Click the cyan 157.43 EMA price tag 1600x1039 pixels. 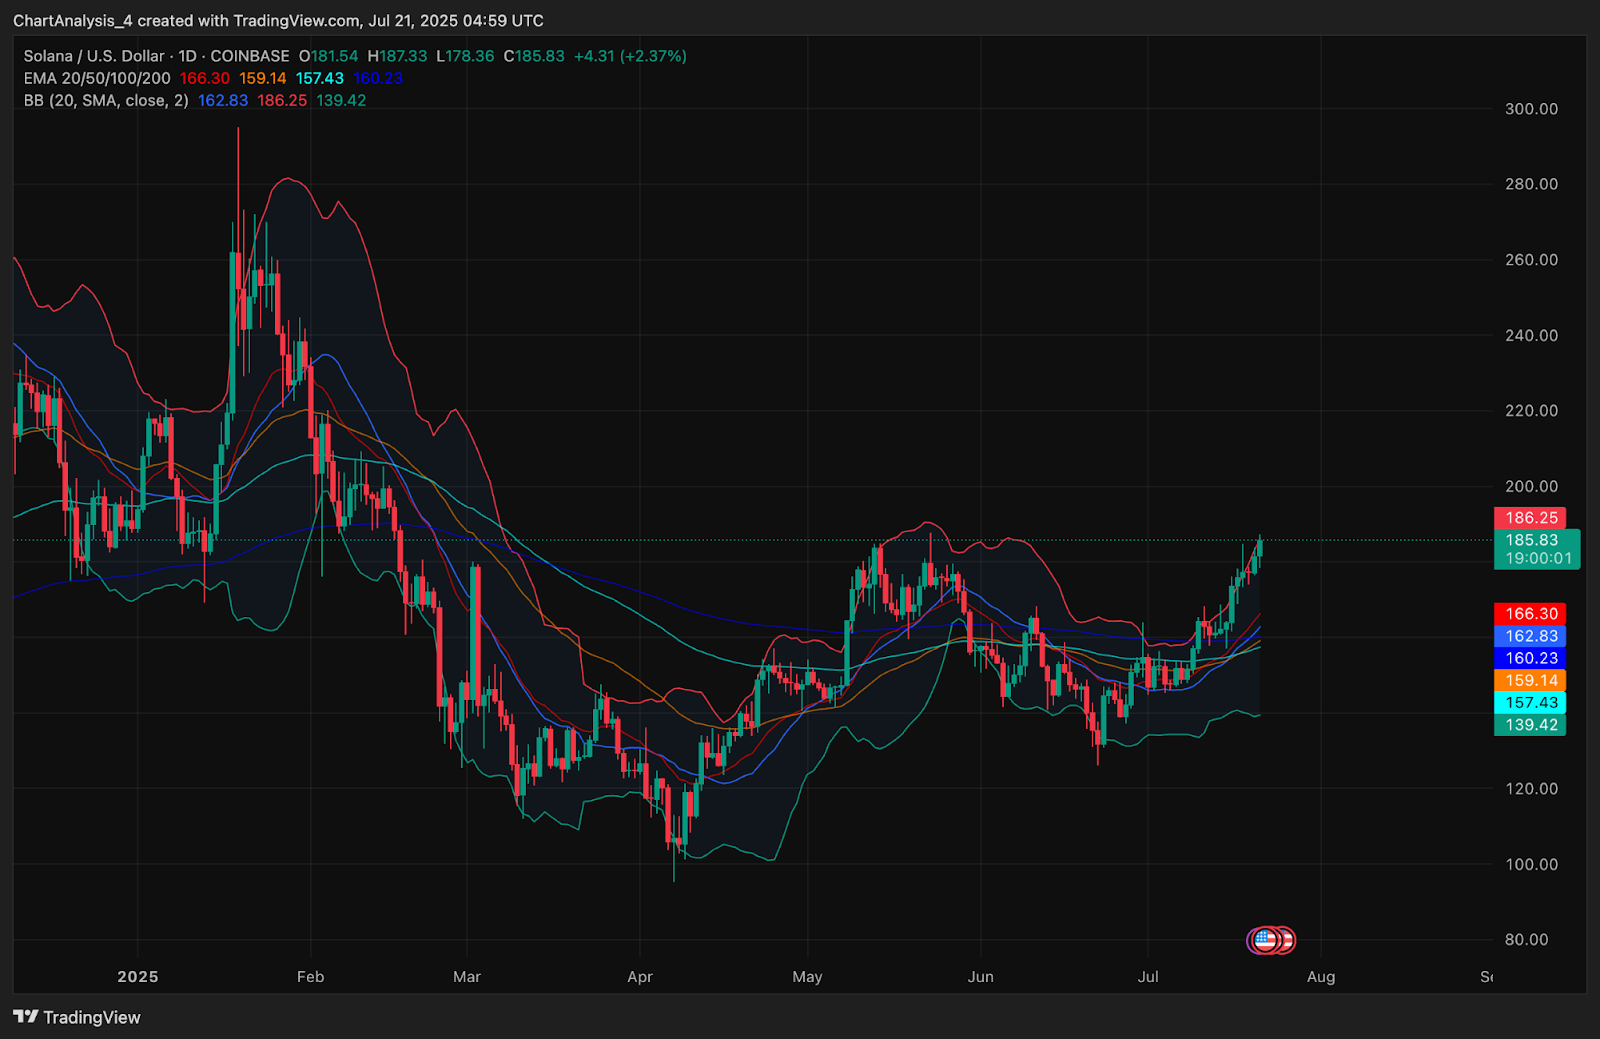click(x=1530, y=703)
